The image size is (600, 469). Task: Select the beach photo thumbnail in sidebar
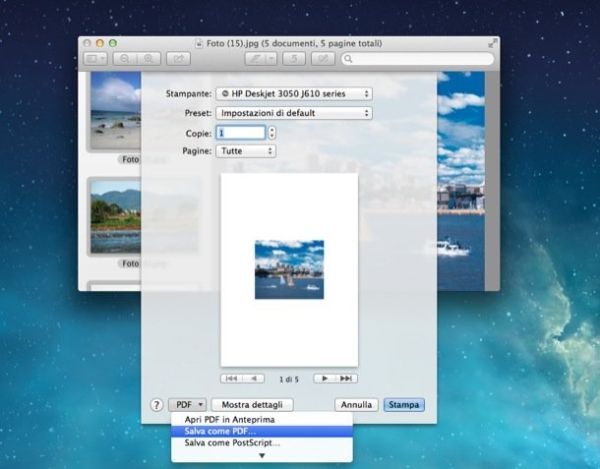click(x=116, y=111)
